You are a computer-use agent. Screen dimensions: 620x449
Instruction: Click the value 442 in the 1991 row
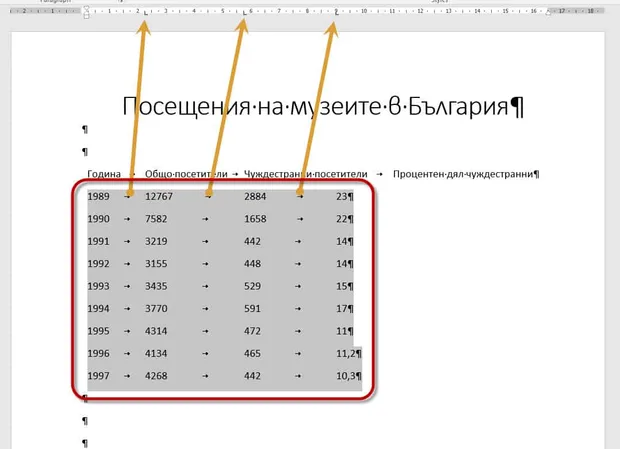tap(252, 241)
